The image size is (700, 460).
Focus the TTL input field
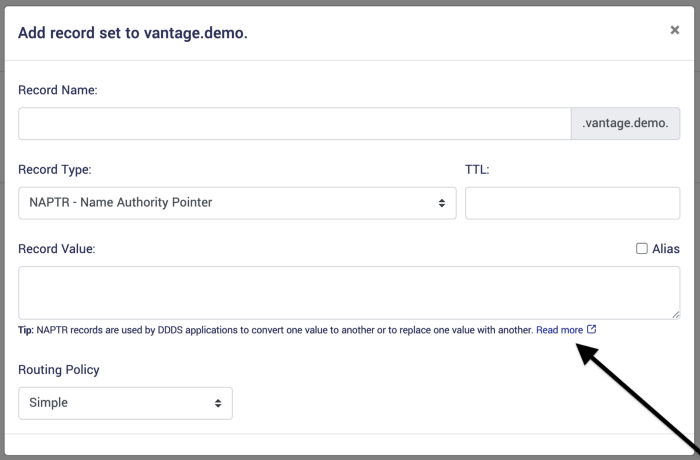[572, 203]
